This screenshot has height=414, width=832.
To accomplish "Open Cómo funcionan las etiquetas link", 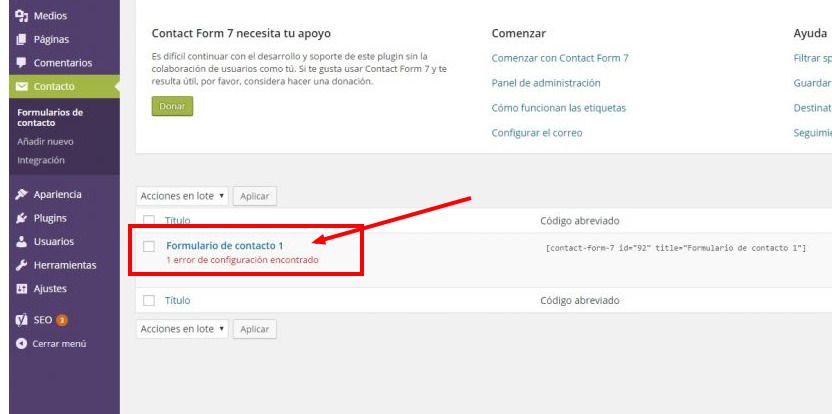I will point(559,108).
